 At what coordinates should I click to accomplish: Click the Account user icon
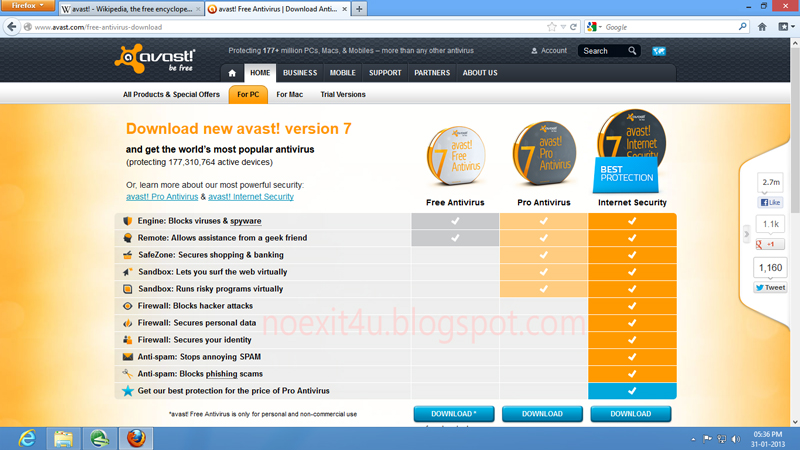(534, 51)
